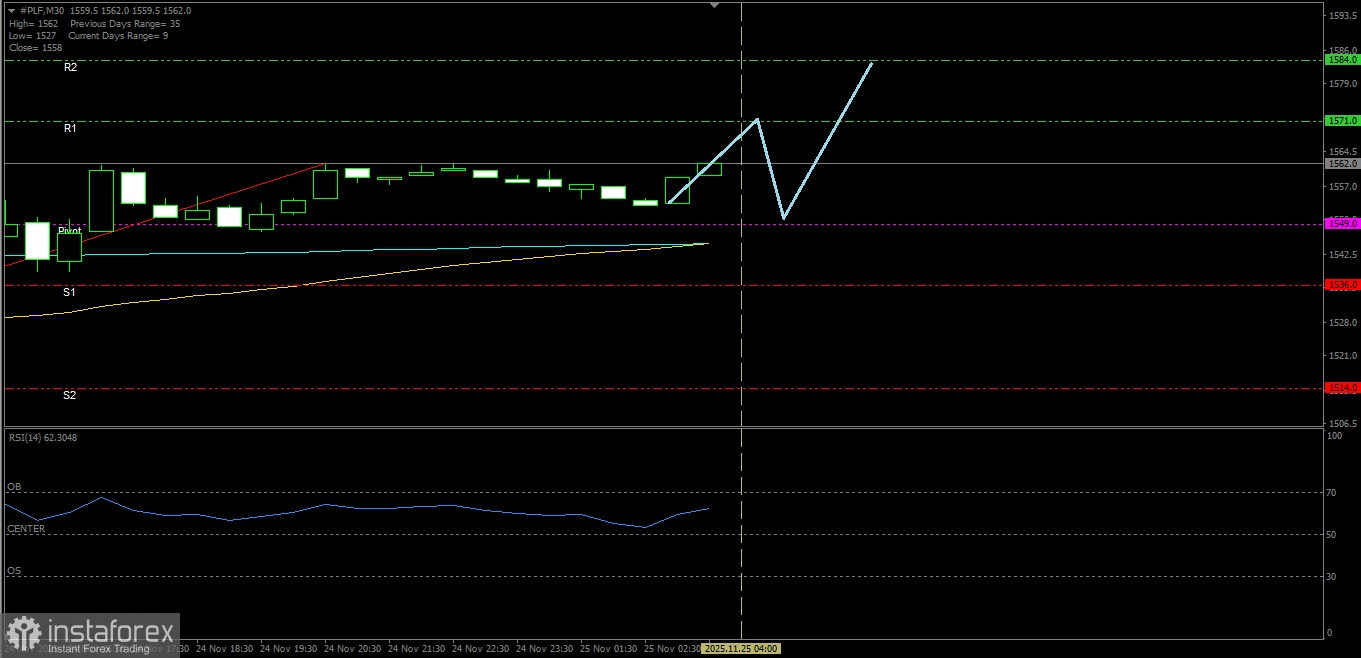Click the RSI(14) indicator label
The image size is (1361, 658).
pos(43,437)
